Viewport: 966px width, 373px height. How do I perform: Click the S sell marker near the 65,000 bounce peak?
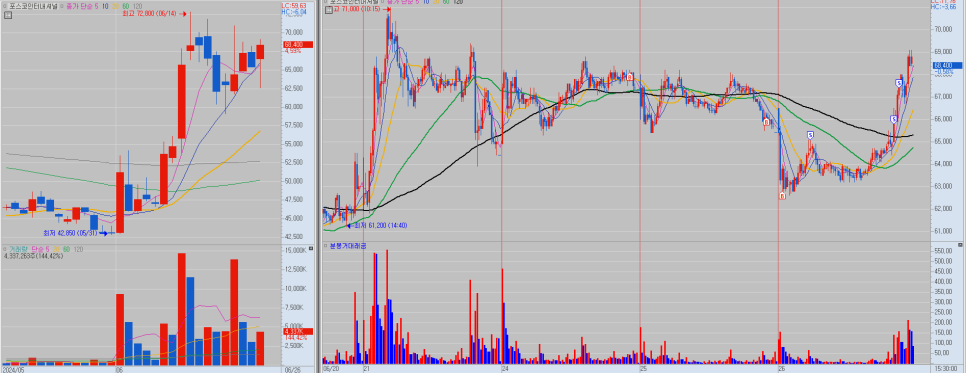pos(810,135)
